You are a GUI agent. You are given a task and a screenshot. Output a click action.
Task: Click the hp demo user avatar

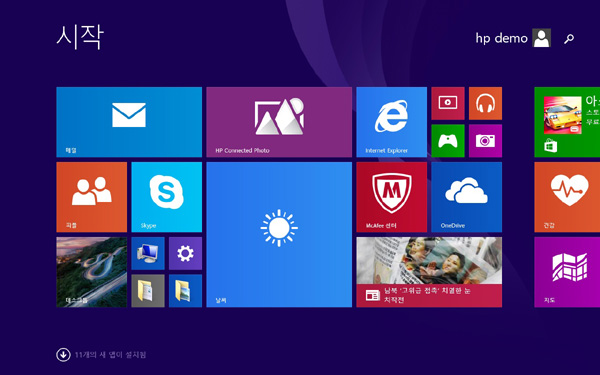pyautogui.click(x=541, y=38)
